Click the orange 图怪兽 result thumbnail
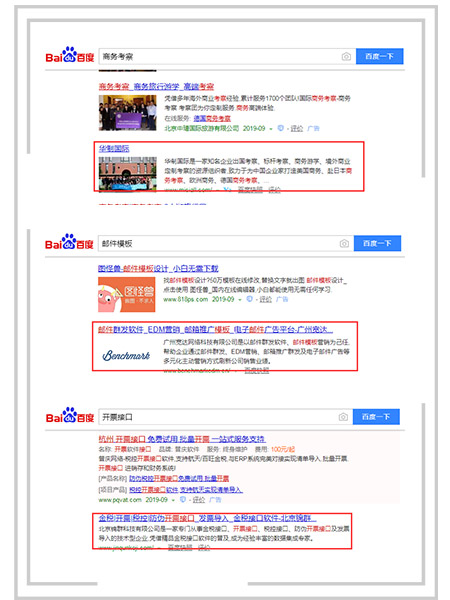The width and height of the screenshot is (450, 600). click(127, 295)
